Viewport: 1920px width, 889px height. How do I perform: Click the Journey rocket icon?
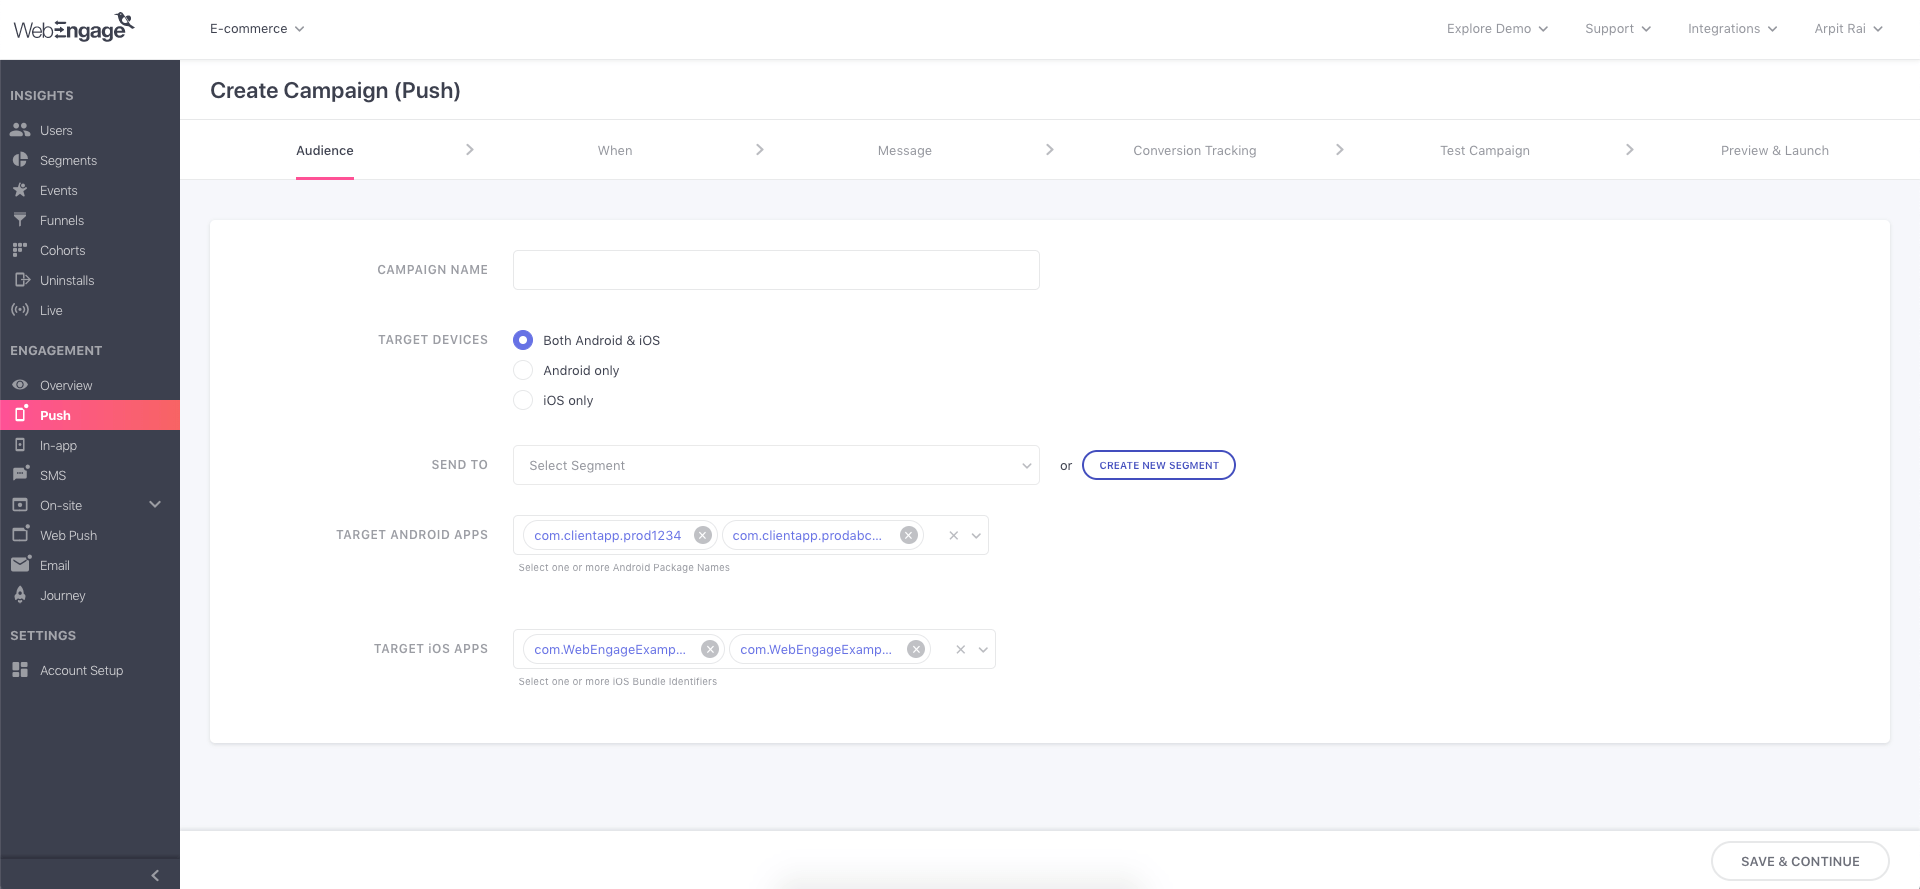click(20, 595)
